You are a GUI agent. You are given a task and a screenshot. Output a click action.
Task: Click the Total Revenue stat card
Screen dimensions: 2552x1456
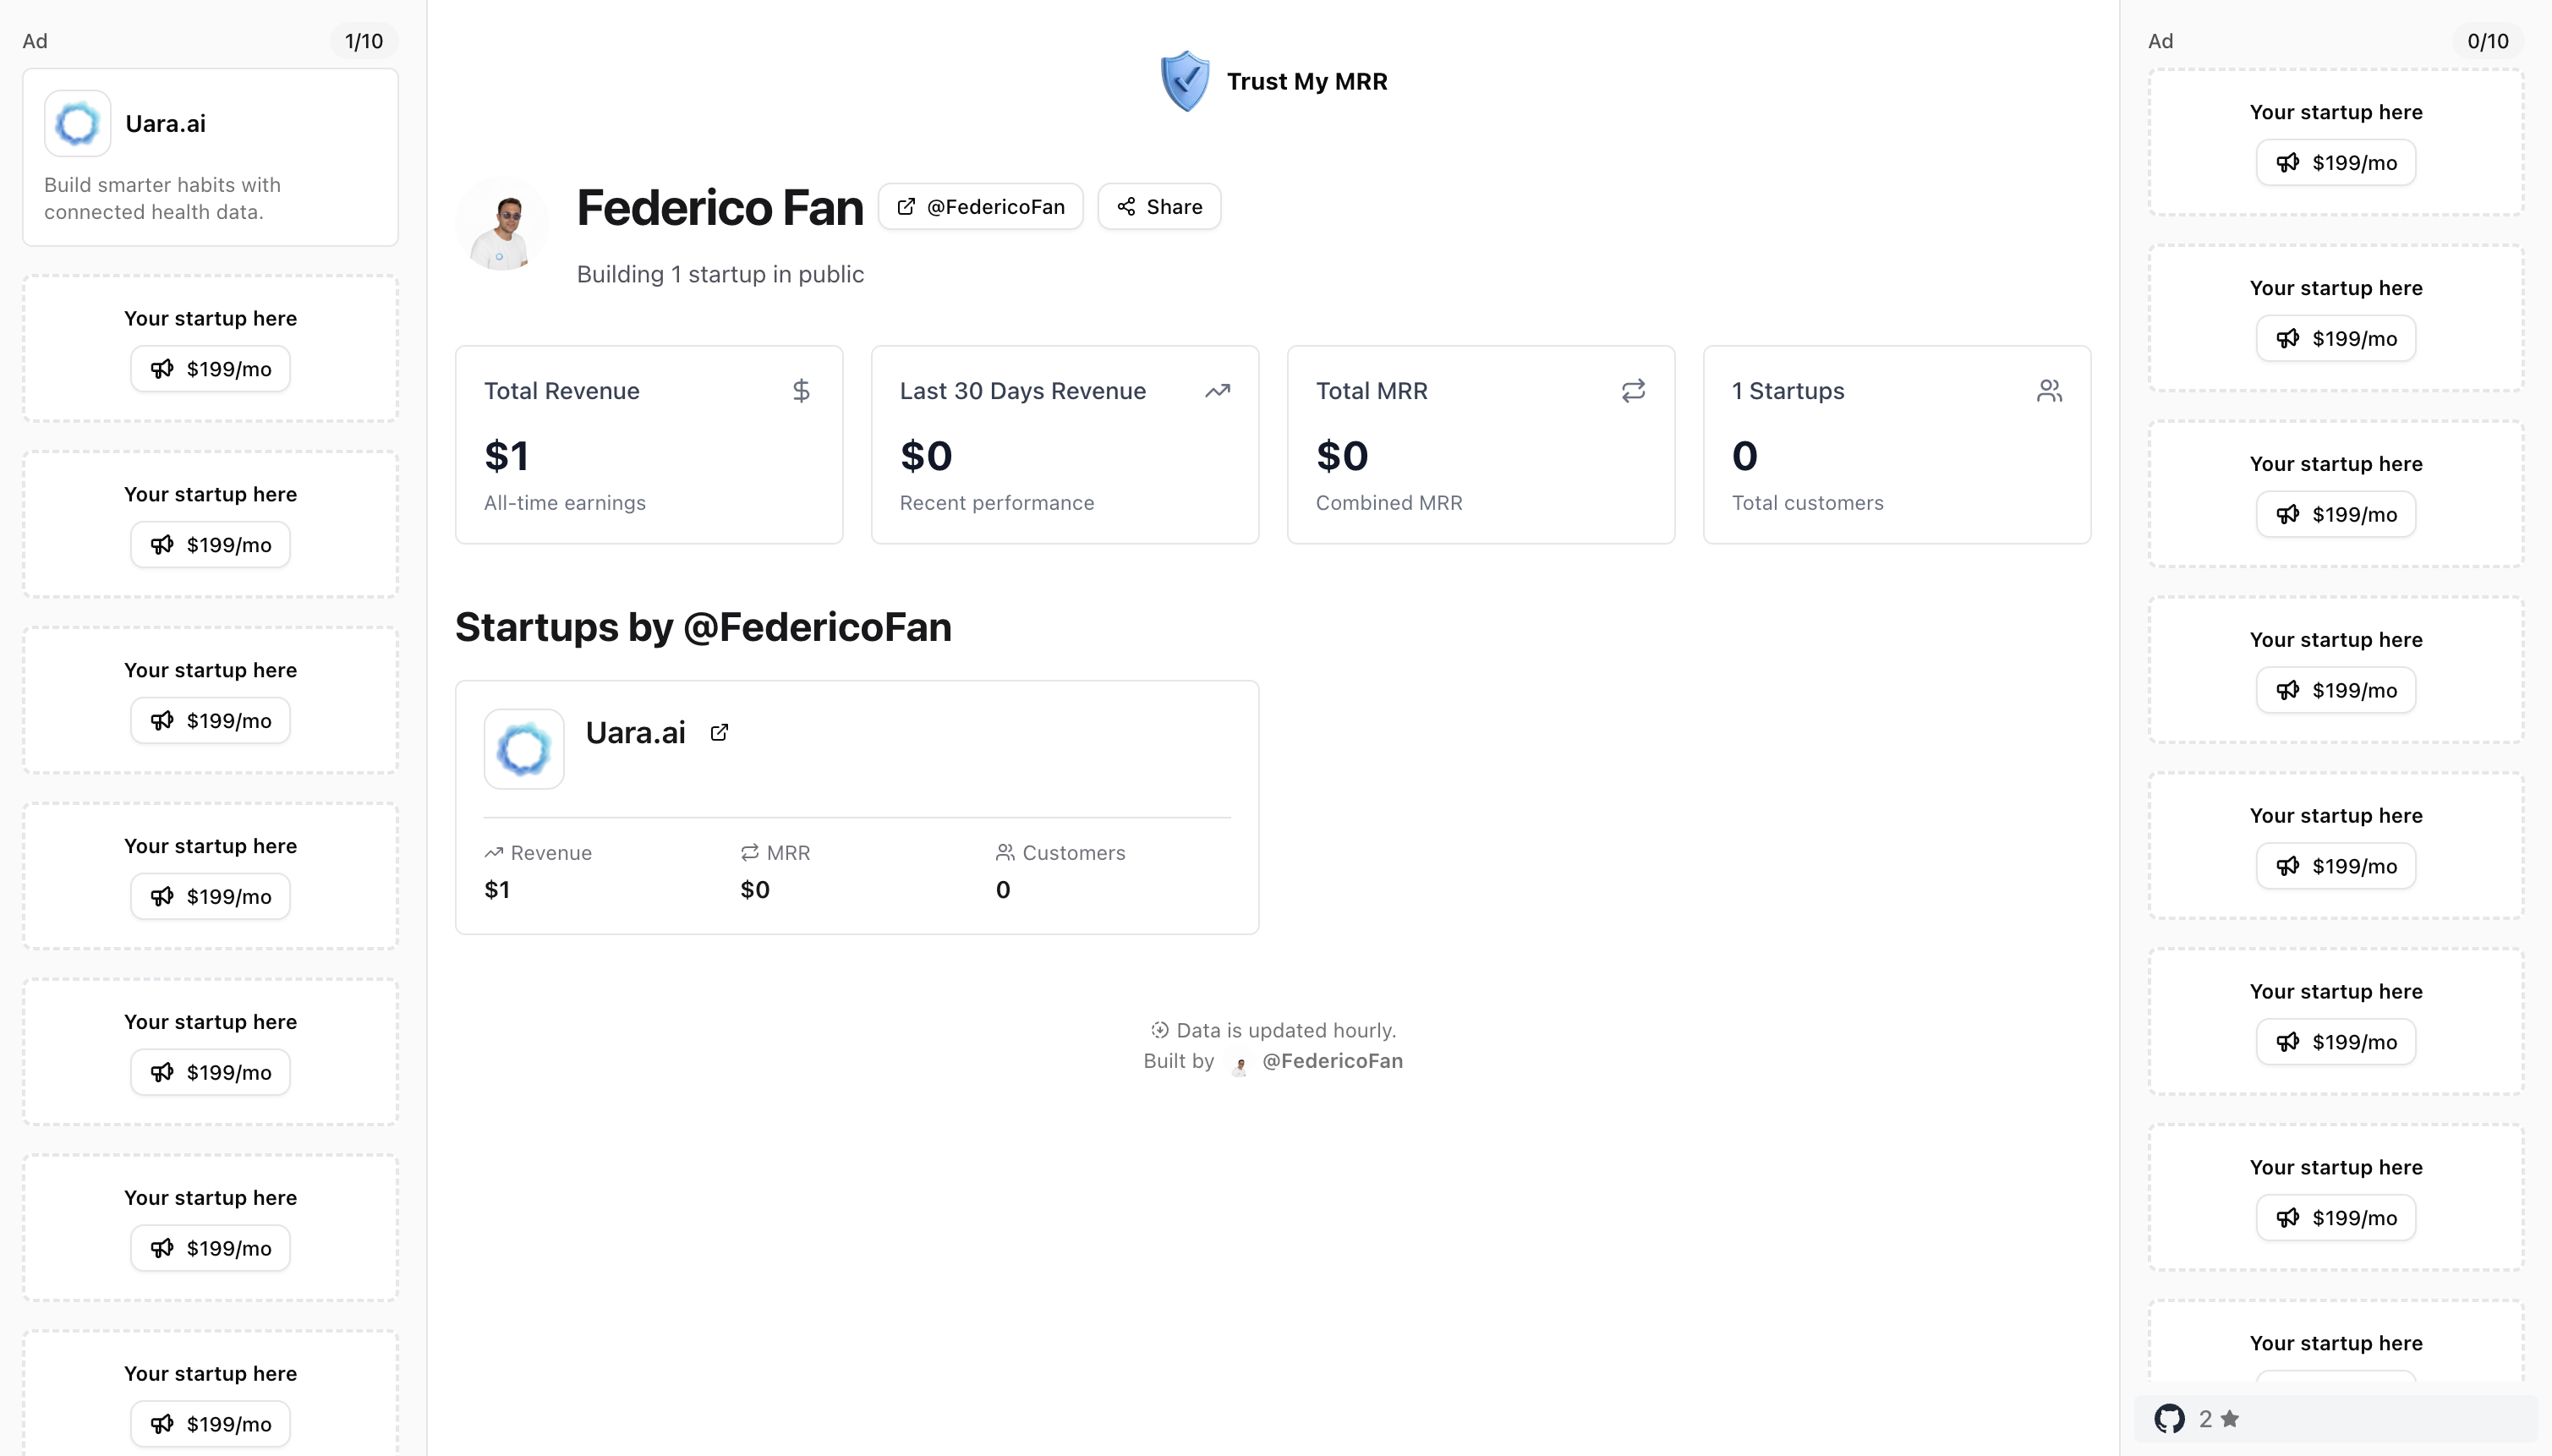(649, 445)
